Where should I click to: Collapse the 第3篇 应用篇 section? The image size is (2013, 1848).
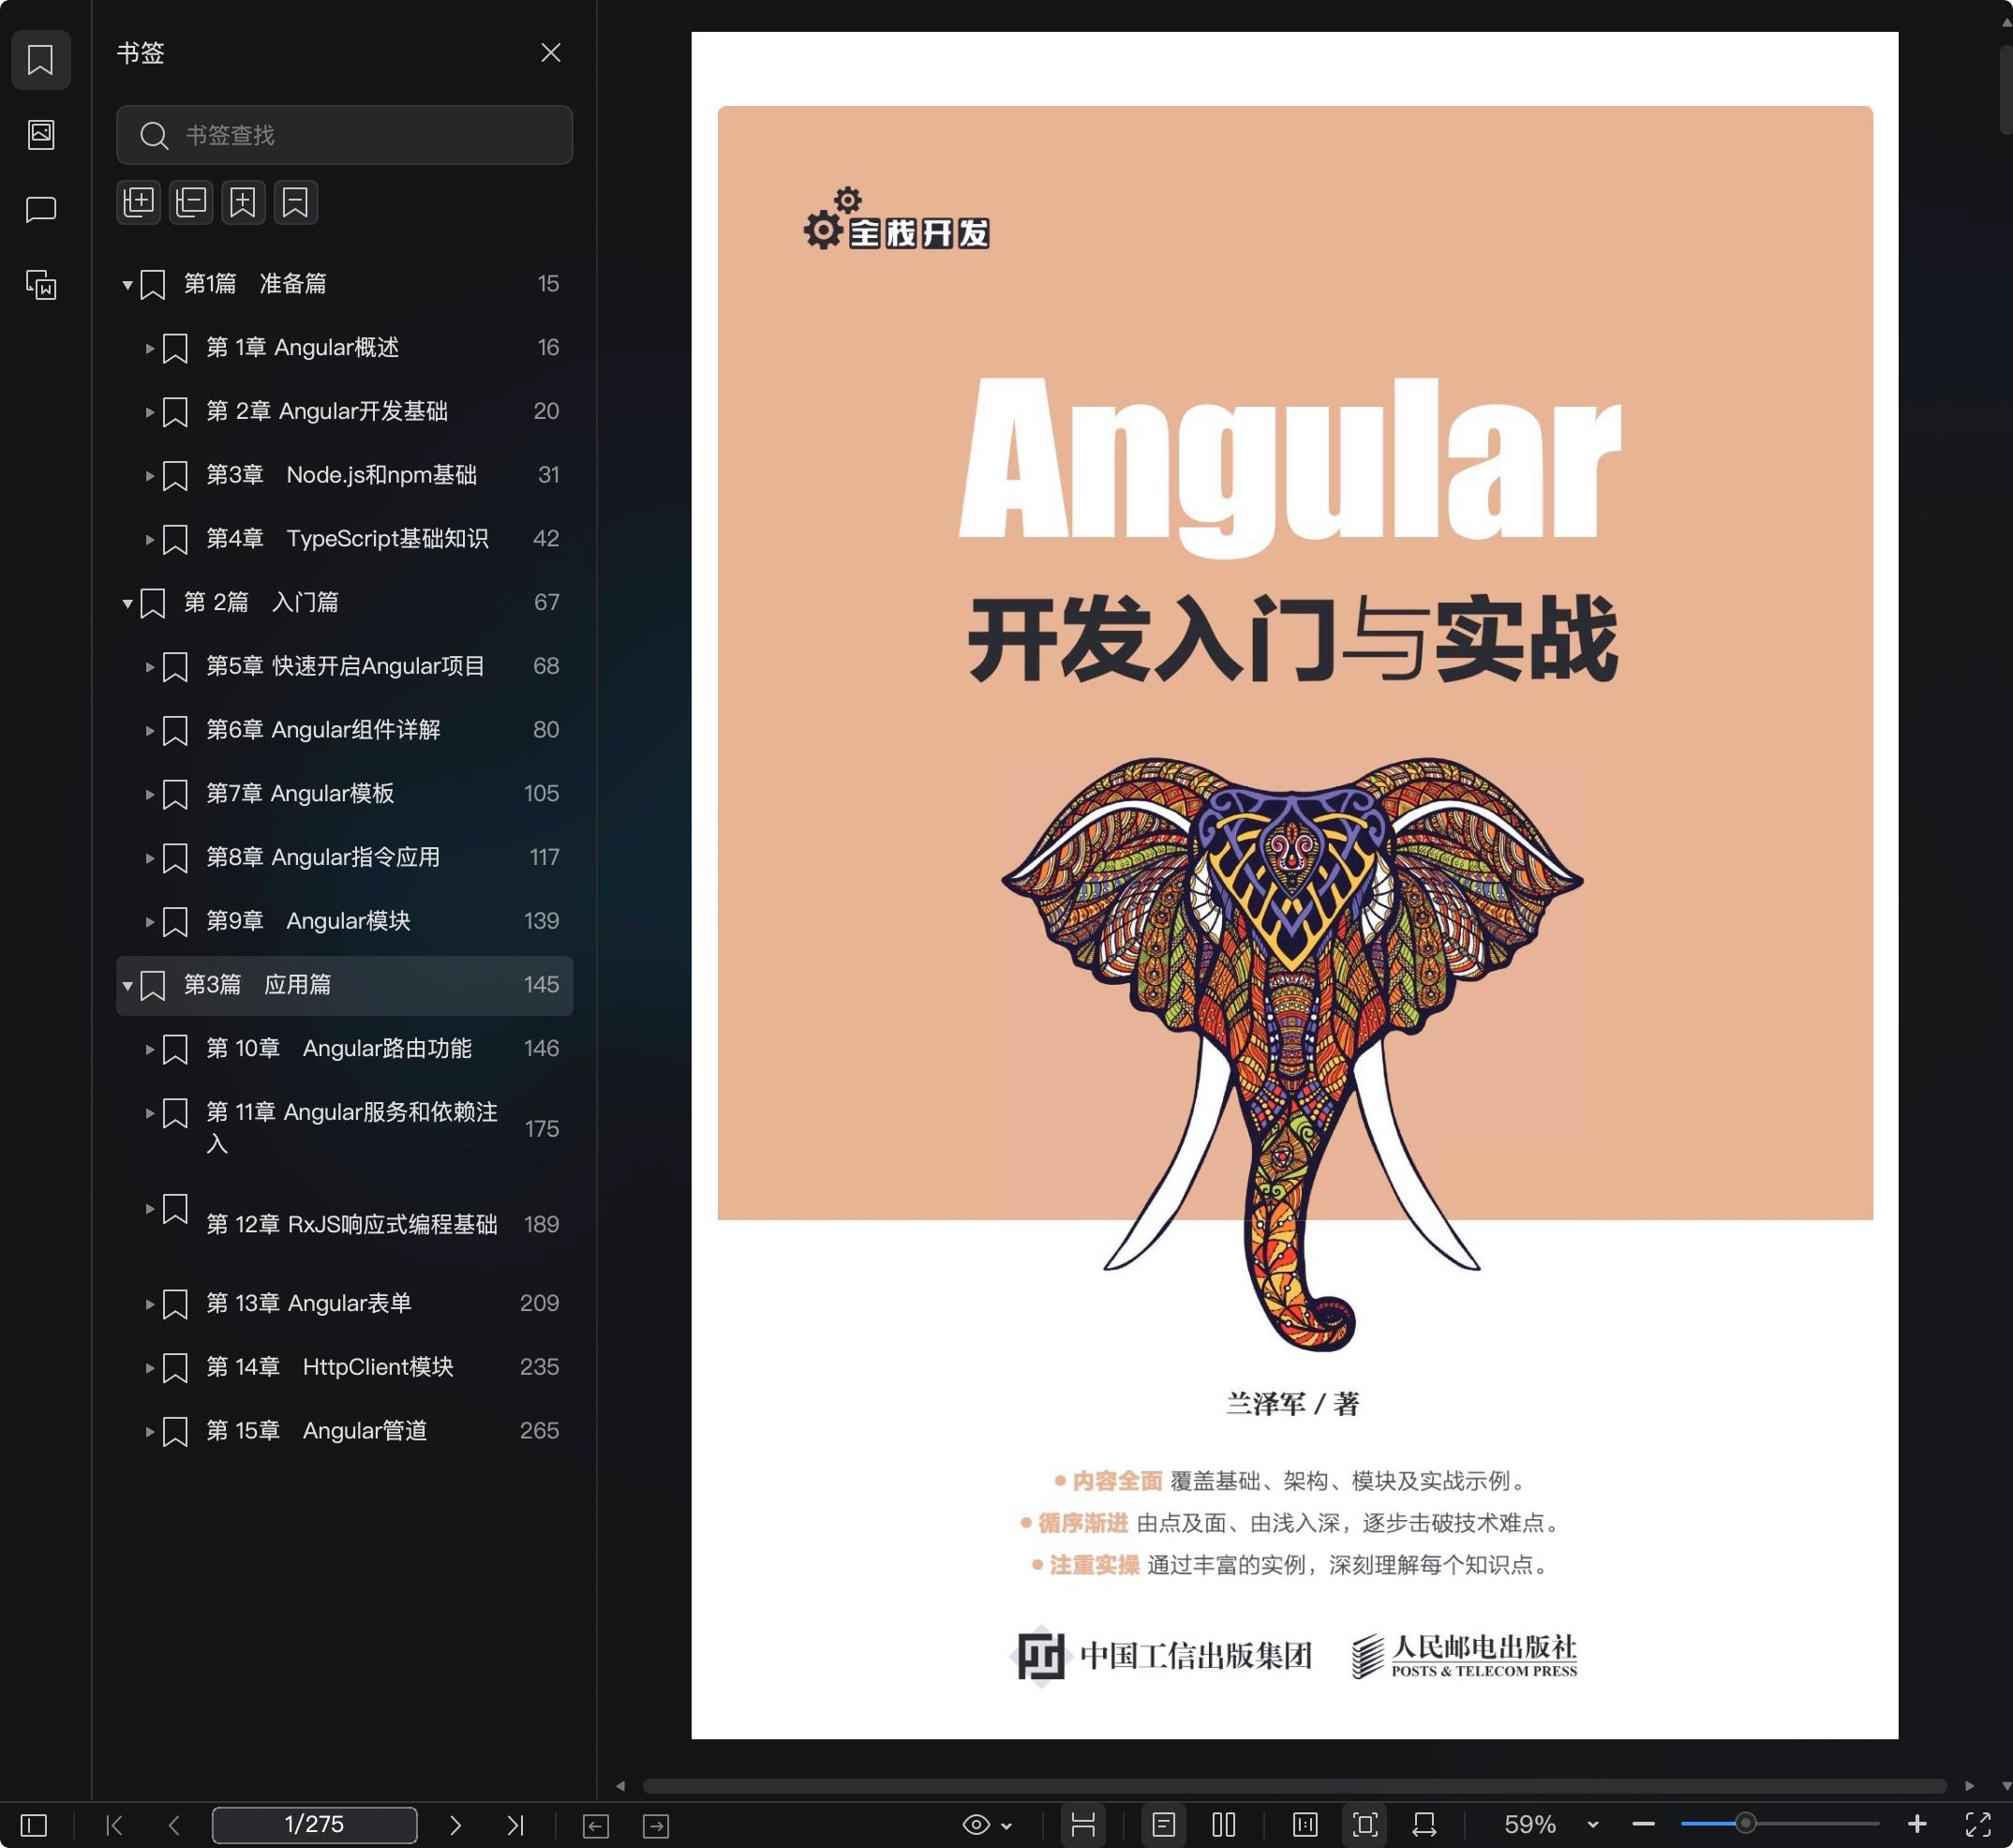click(127, 986)
